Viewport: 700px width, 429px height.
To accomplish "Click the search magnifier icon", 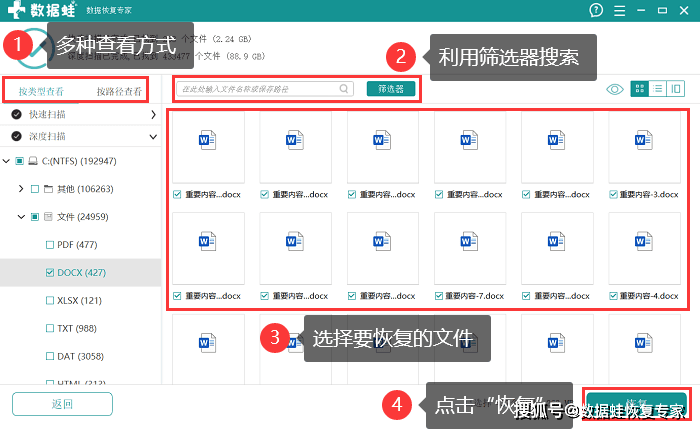I will 344,89.
